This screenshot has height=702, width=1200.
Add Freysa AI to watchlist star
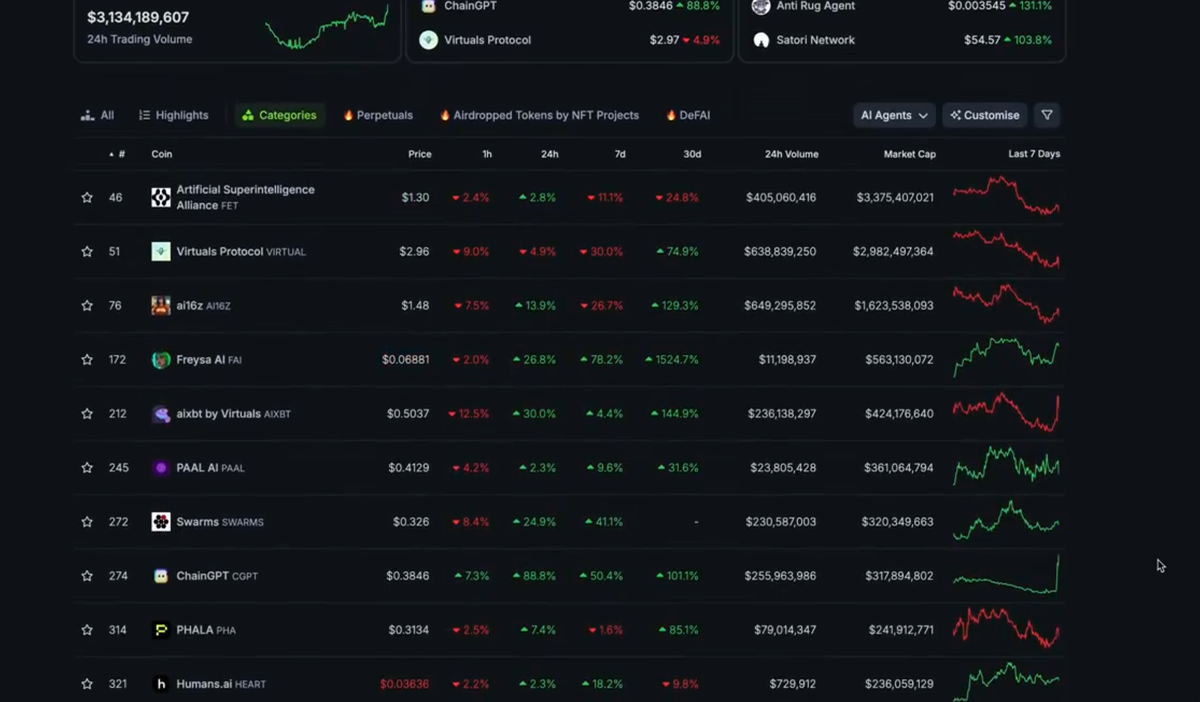click(x=87, y=360)
